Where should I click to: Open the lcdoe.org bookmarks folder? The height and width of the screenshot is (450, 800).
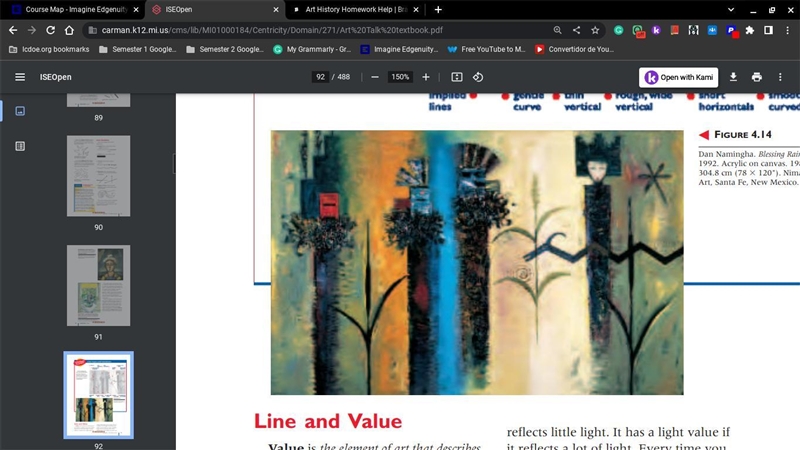point(49,49)
